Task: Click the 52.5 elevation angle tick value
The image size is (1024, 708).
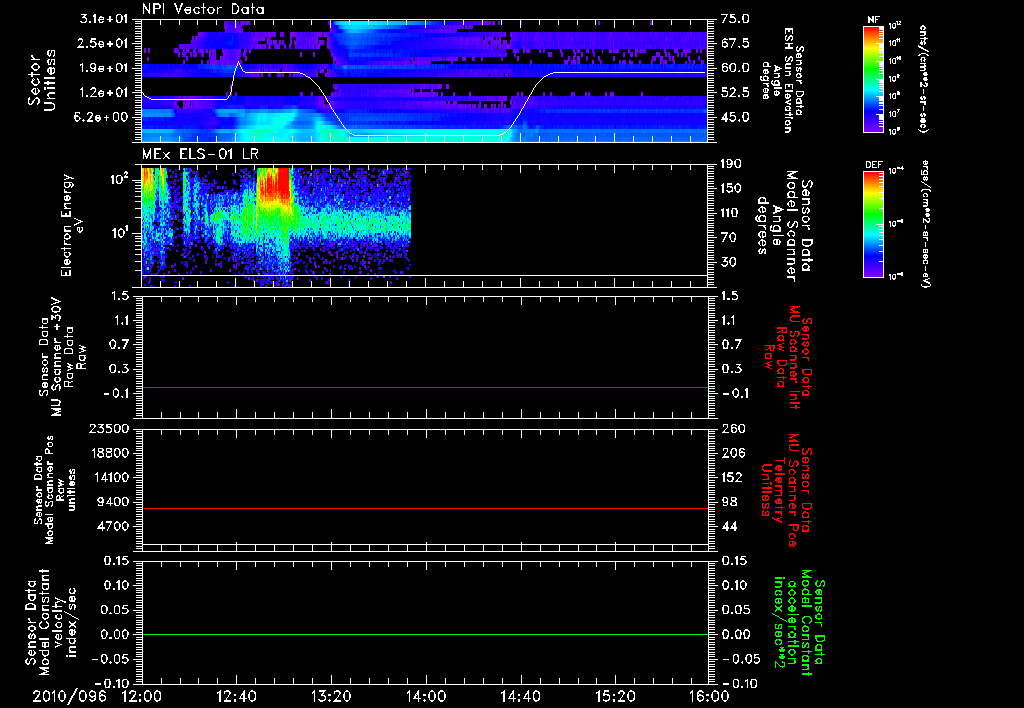Action: (735, 93)
